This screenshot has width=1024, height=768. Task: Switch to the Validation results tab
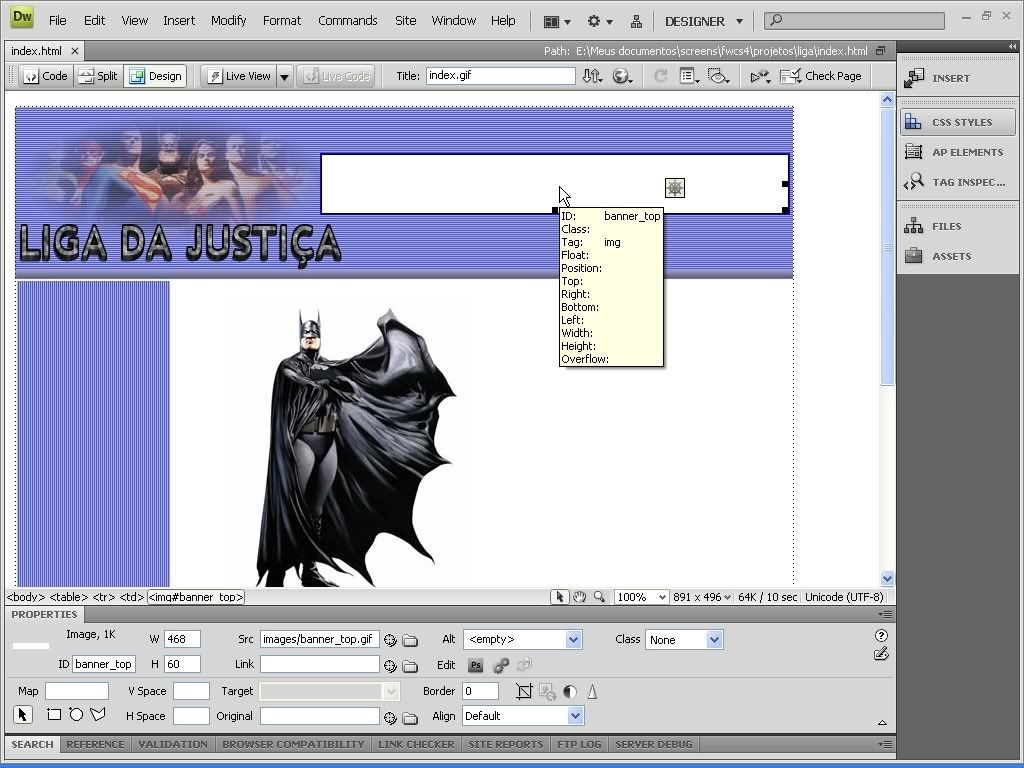172,744
